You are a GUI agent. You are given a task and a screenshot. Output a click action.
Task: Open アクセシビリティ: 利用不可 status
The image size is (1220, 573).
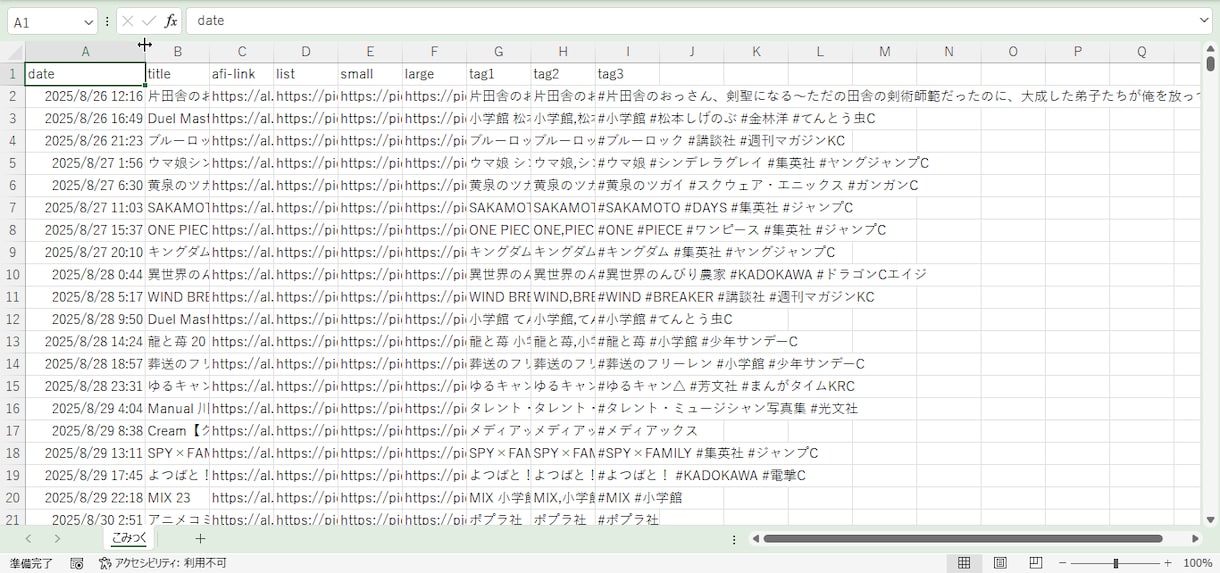pyautogui.click(x=163, y=563)
